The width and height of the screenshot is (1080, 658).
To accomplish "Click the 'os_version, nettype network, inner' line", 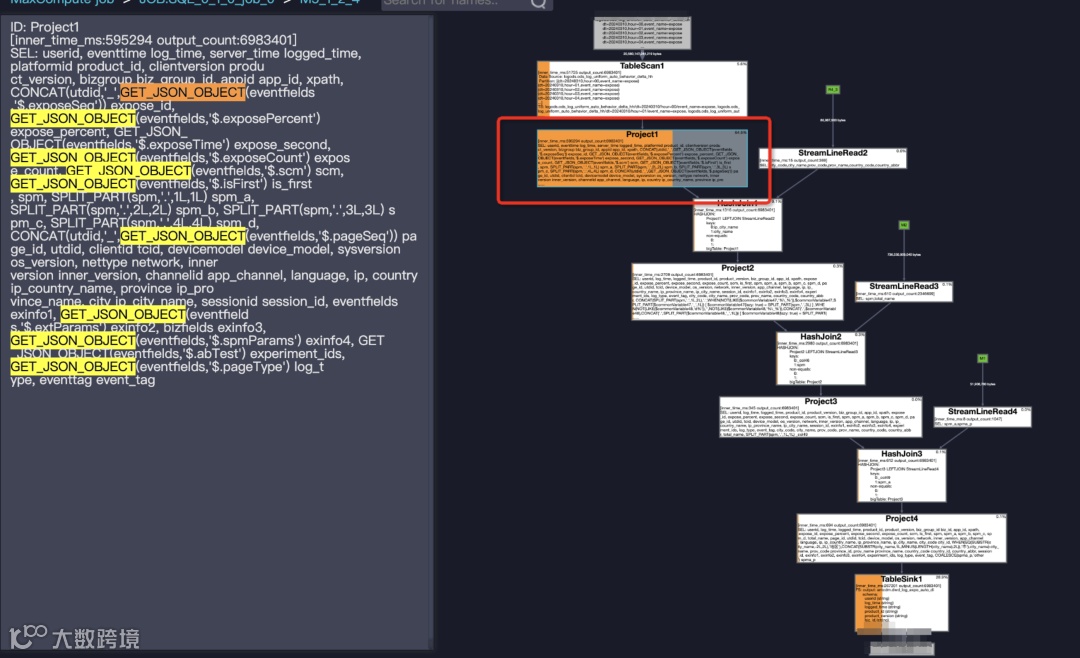I will pyautogui.click(x=114, y=263).
